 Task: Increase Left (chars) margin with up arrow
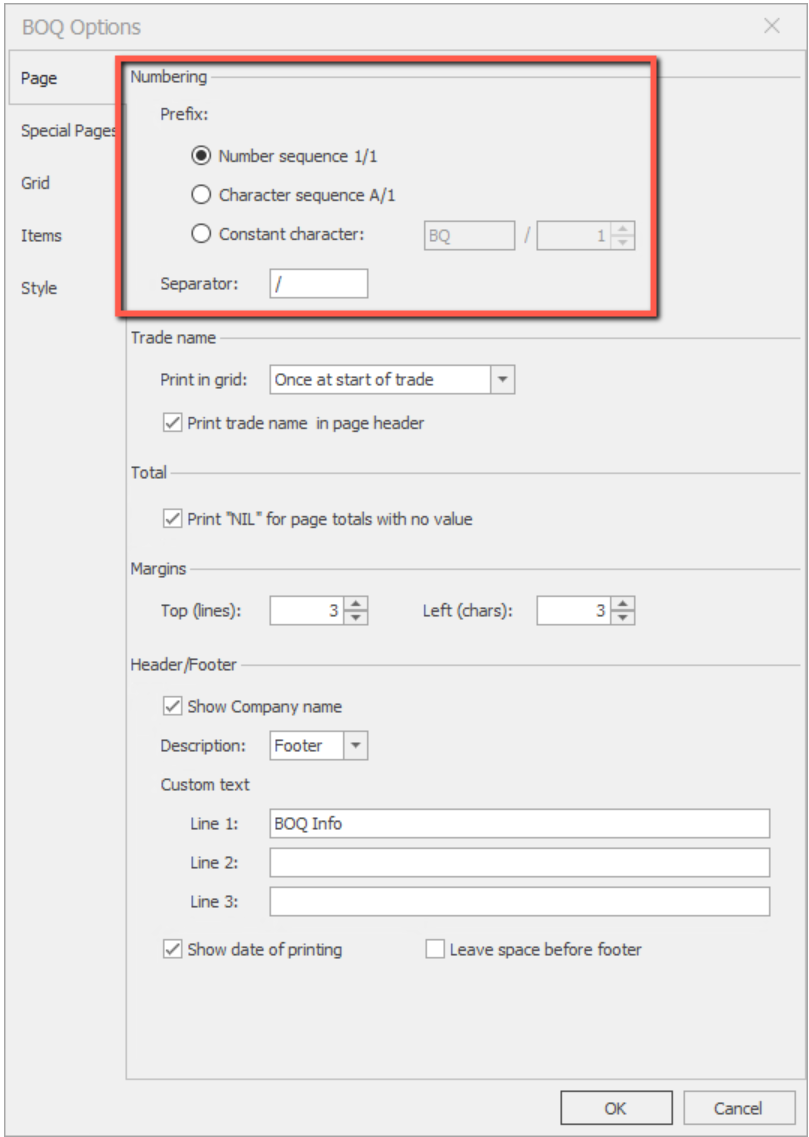point(623,604)
